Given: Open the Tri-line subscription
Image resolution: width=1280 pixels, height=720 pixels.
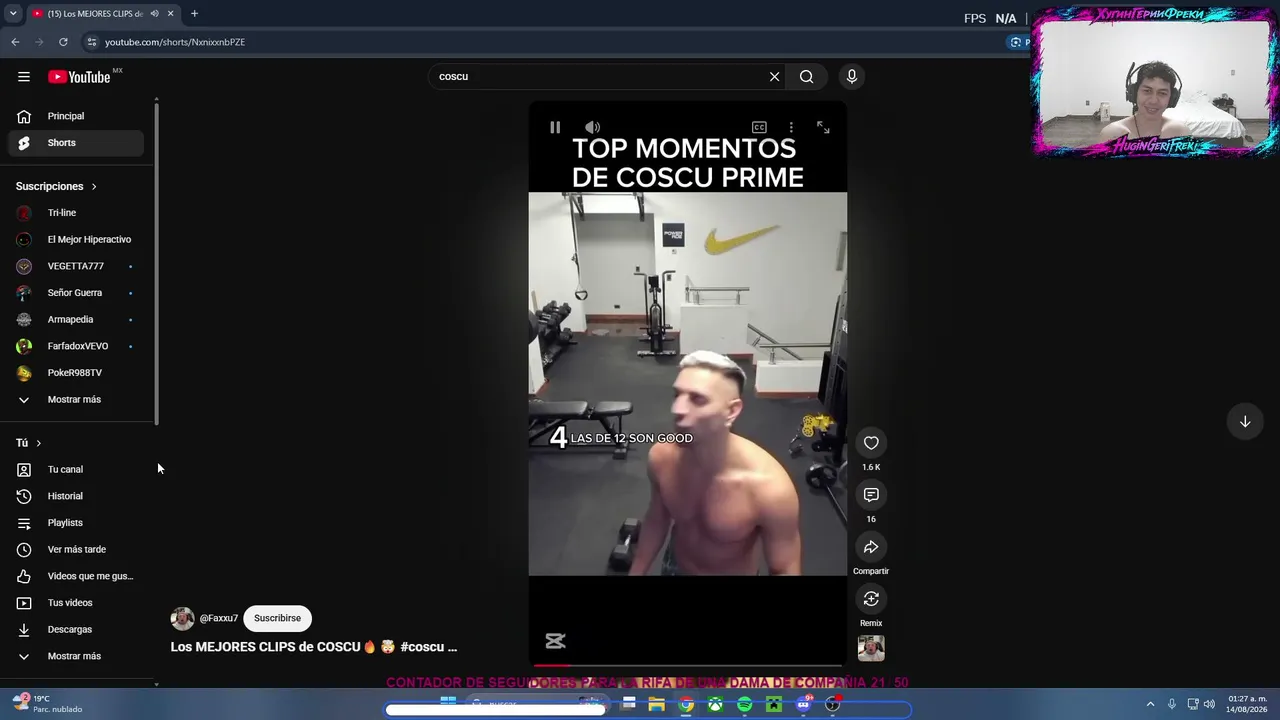Looking at the screenshot, I should pos(76,213).
